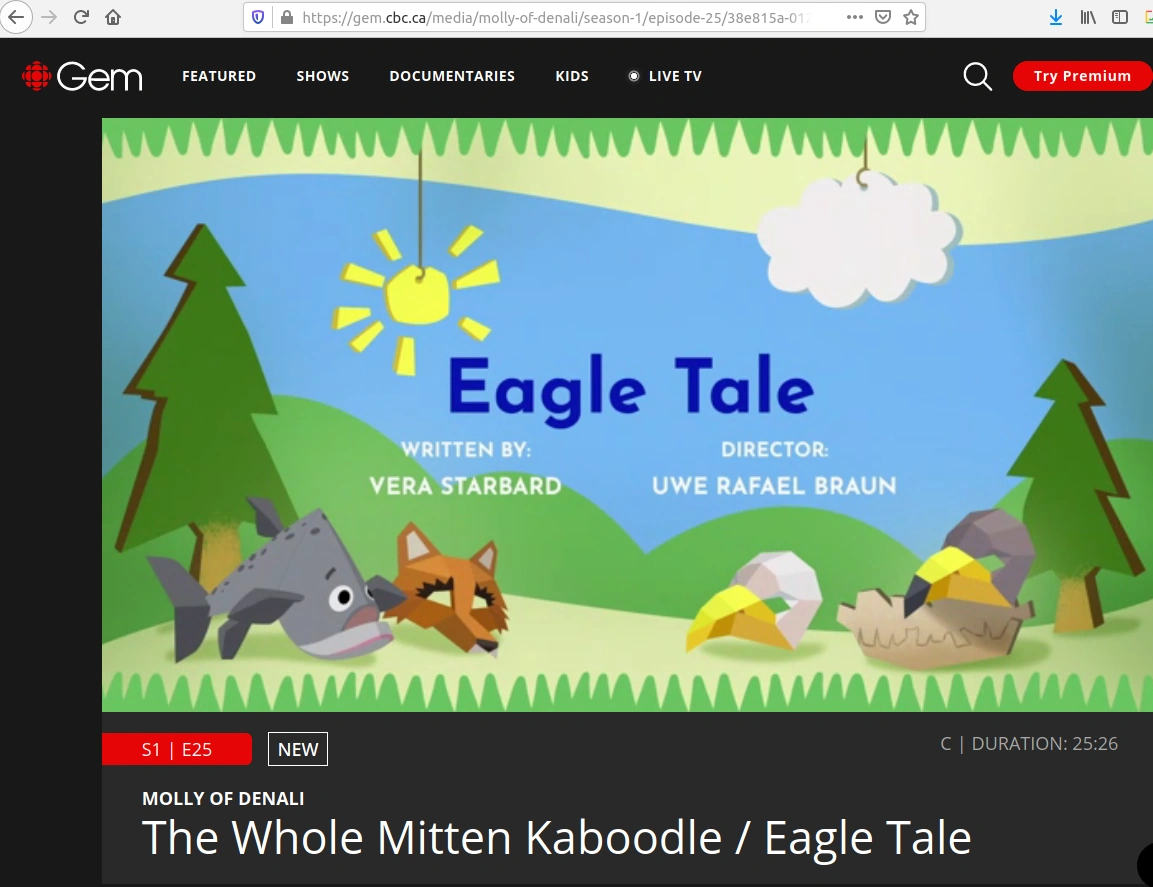Click the NEW badge
This screenshot has height=887, width=1153.
click(x=298, y=749)
